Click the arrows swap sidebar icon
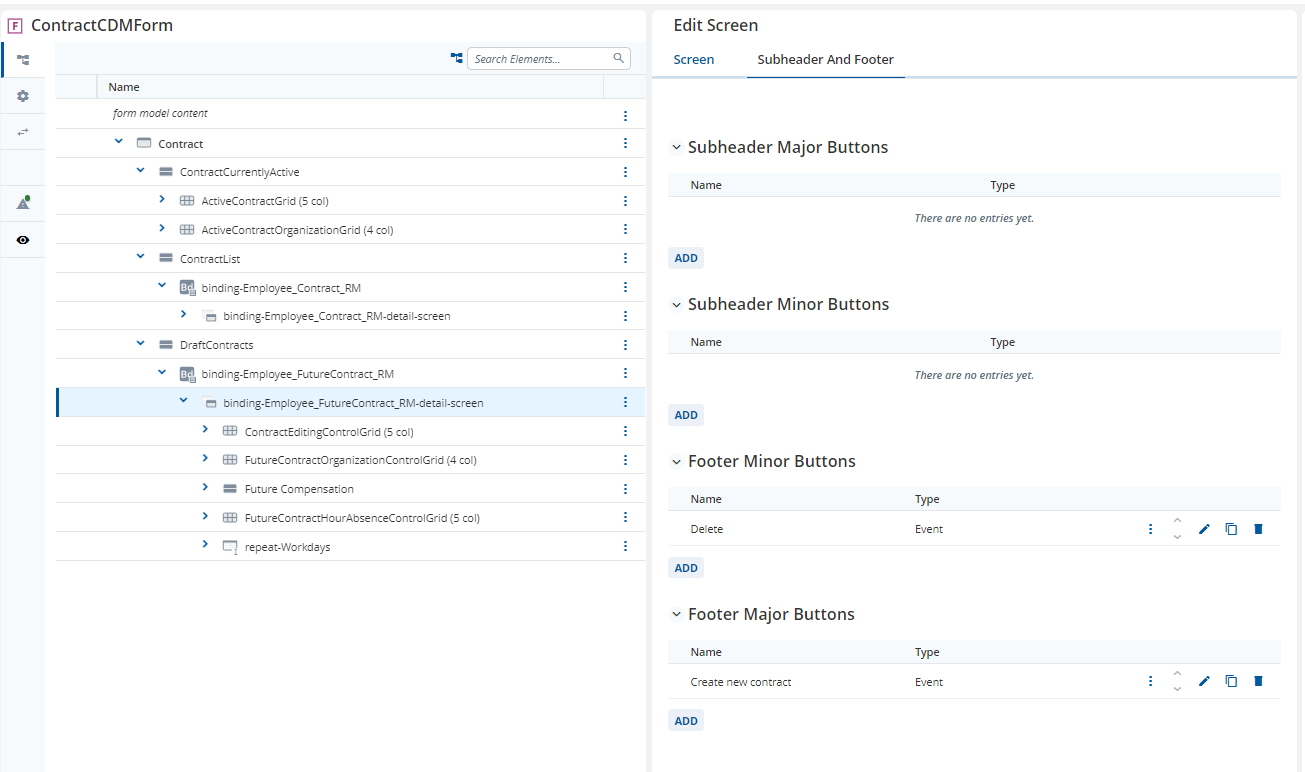 click(x=23, y=132)
